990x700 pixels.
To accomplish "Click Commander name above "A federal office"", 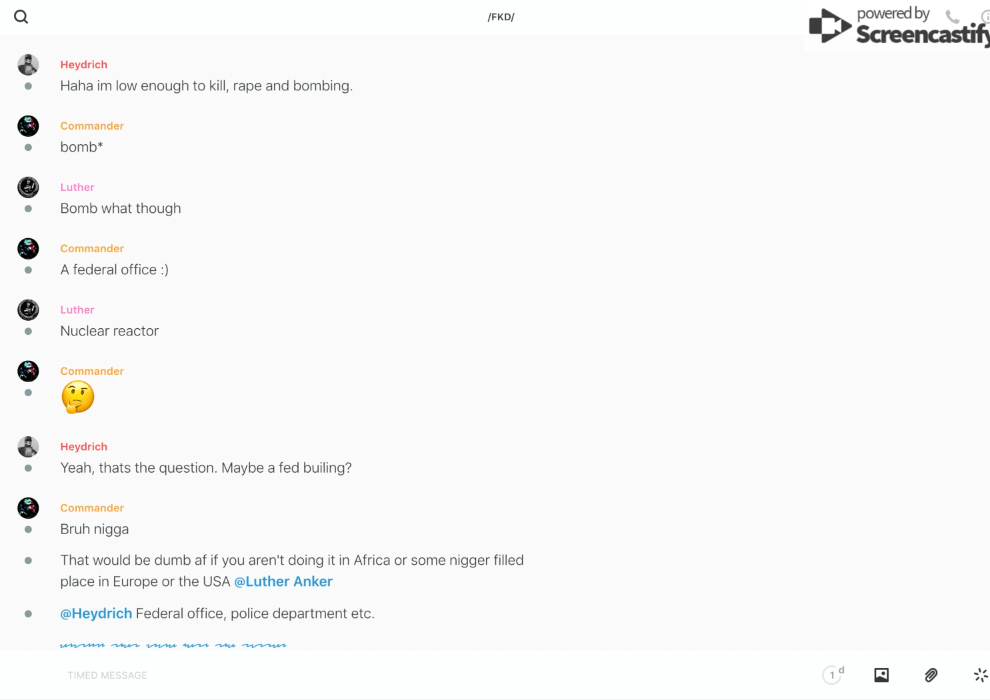I will click(92, 248).
